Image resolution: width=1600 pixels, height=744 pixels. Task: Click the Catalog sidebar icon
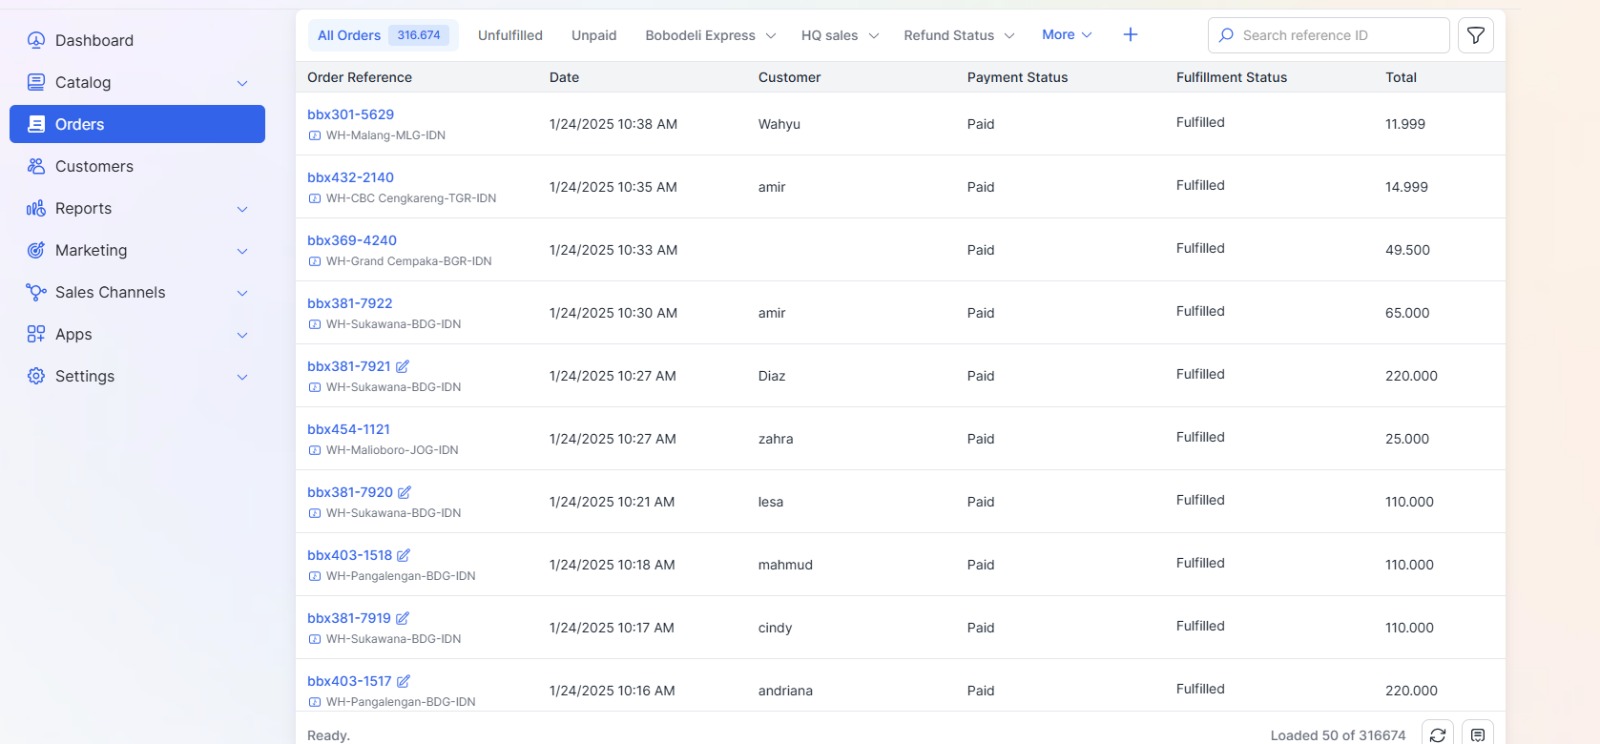coord(36,82)
